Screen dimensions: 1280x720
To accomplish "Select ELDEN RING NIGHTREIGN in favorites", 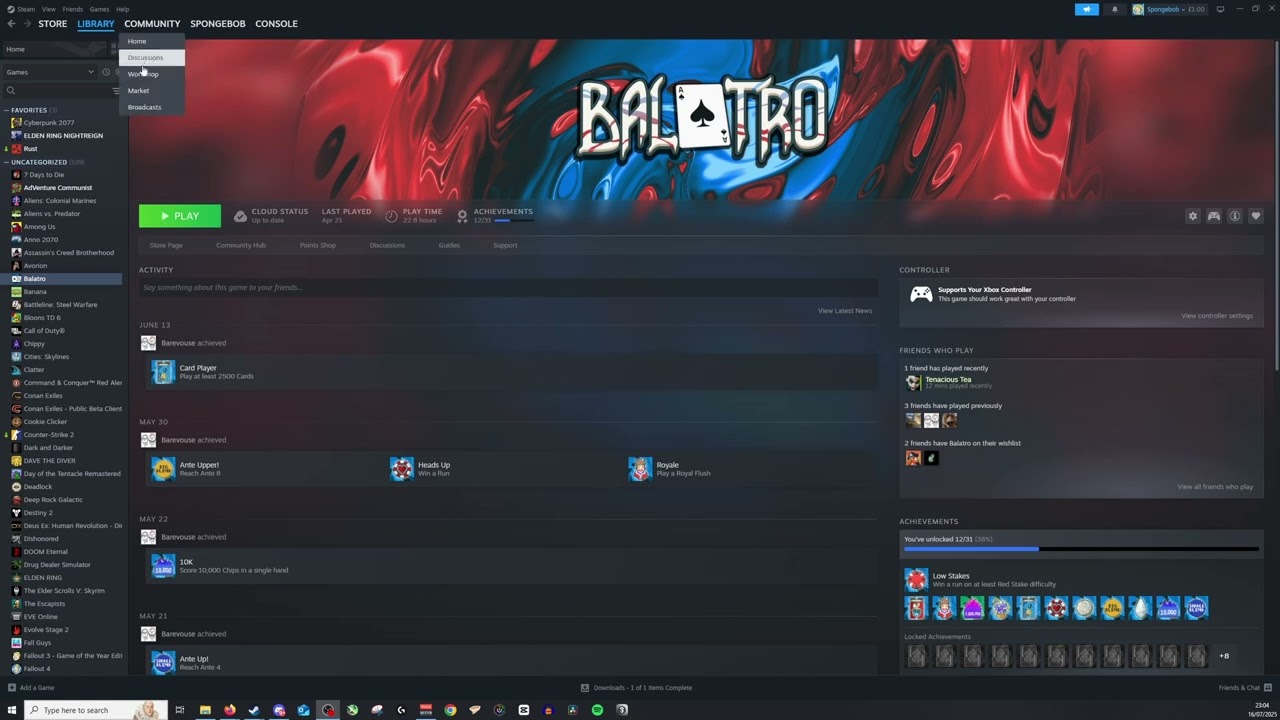I will click(x=63, y=136).
